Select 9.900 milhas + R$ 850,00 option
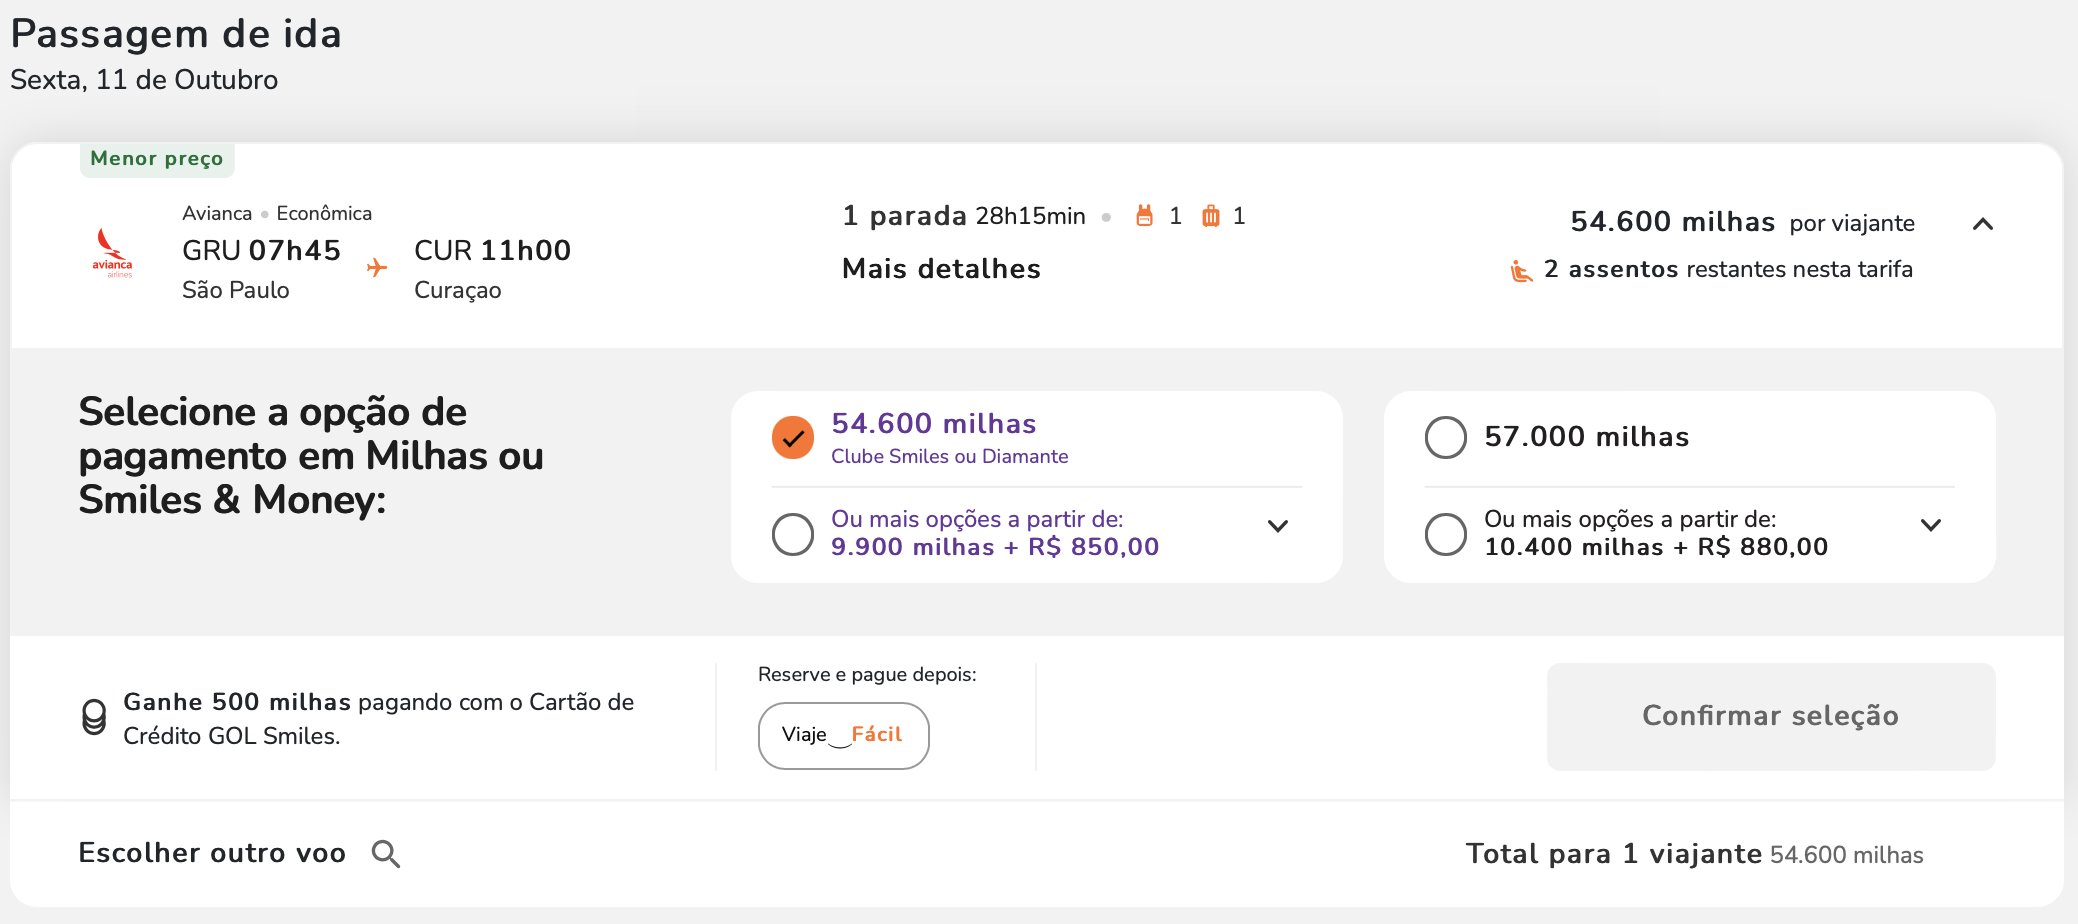This screenshot has height=924, width=2078. (793, 534)
